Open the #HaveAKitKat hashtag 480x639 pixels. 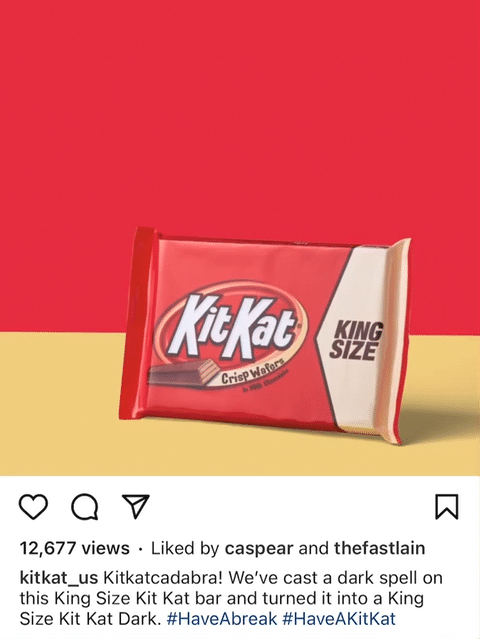point(339,619)
